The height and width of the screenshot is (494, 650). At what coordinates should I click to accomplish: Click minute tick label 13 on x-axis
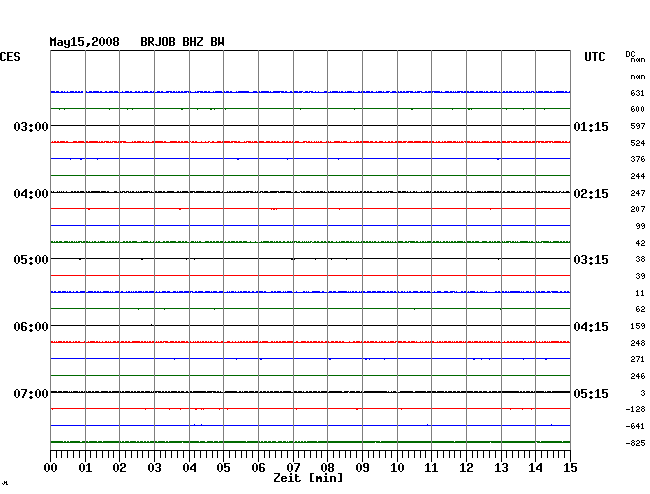[501, 468]
